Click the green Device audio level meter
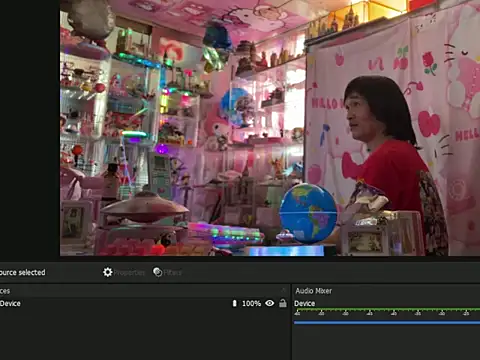Viewport: 480px width, 360px height. pos(387,310)
